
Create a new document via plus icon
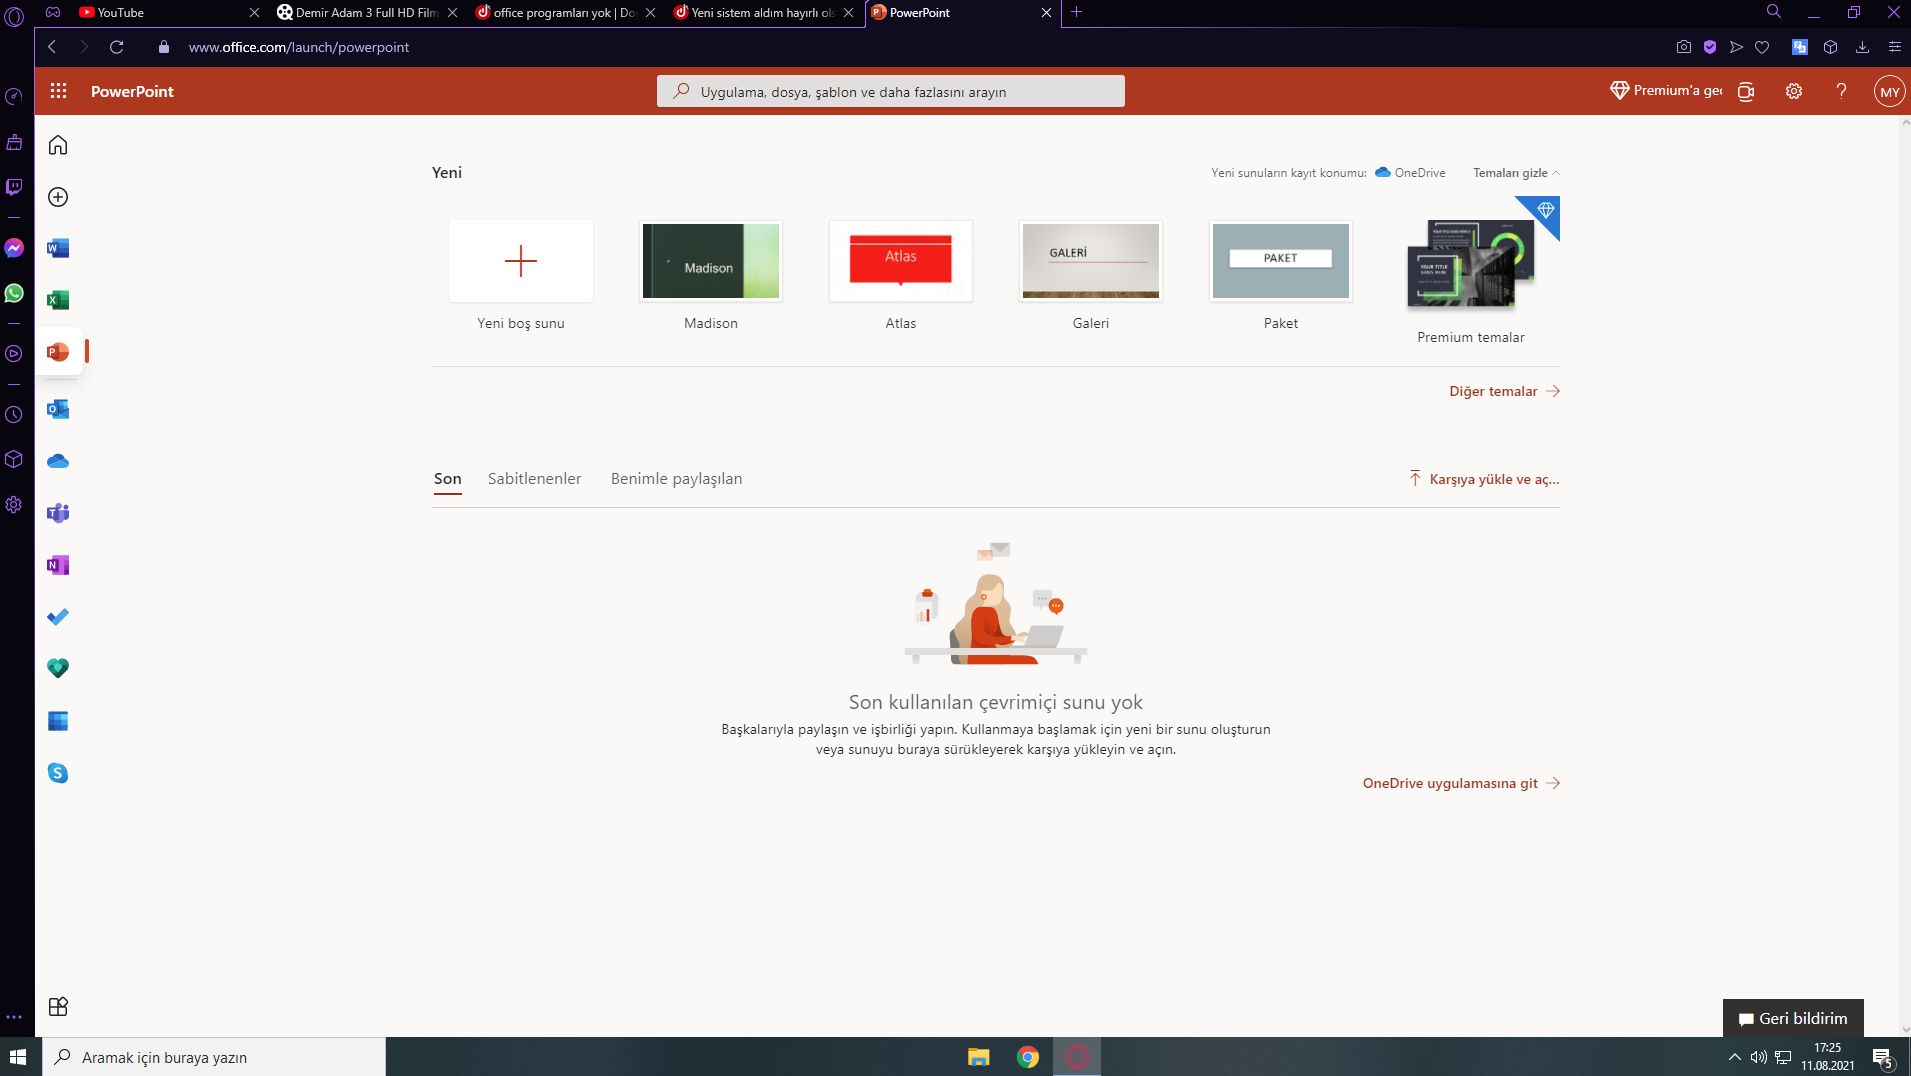pyautogui.click(x=57, y=196)
